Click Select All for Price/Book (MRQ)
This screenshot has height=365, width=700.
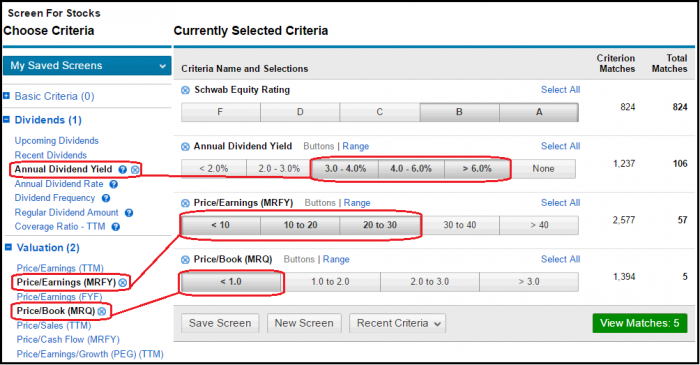coord(560,259)
